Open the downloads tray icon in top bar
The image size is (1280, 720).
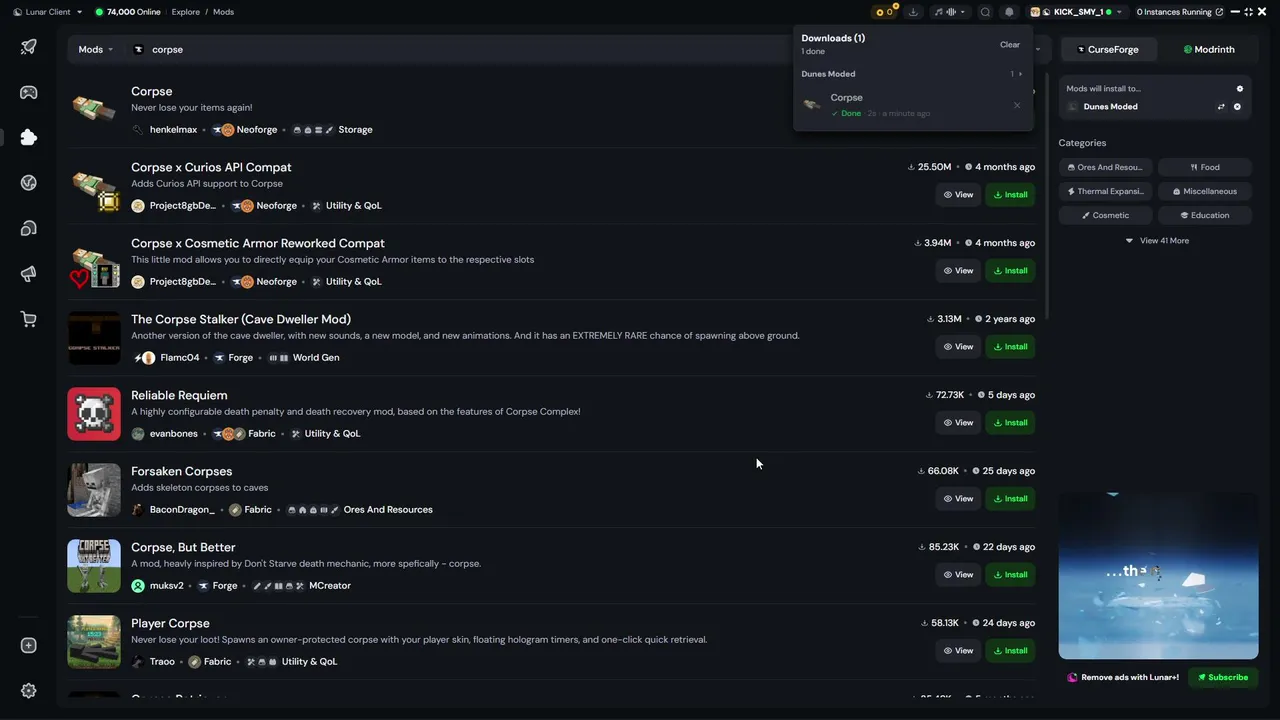(x=913, y=12)
